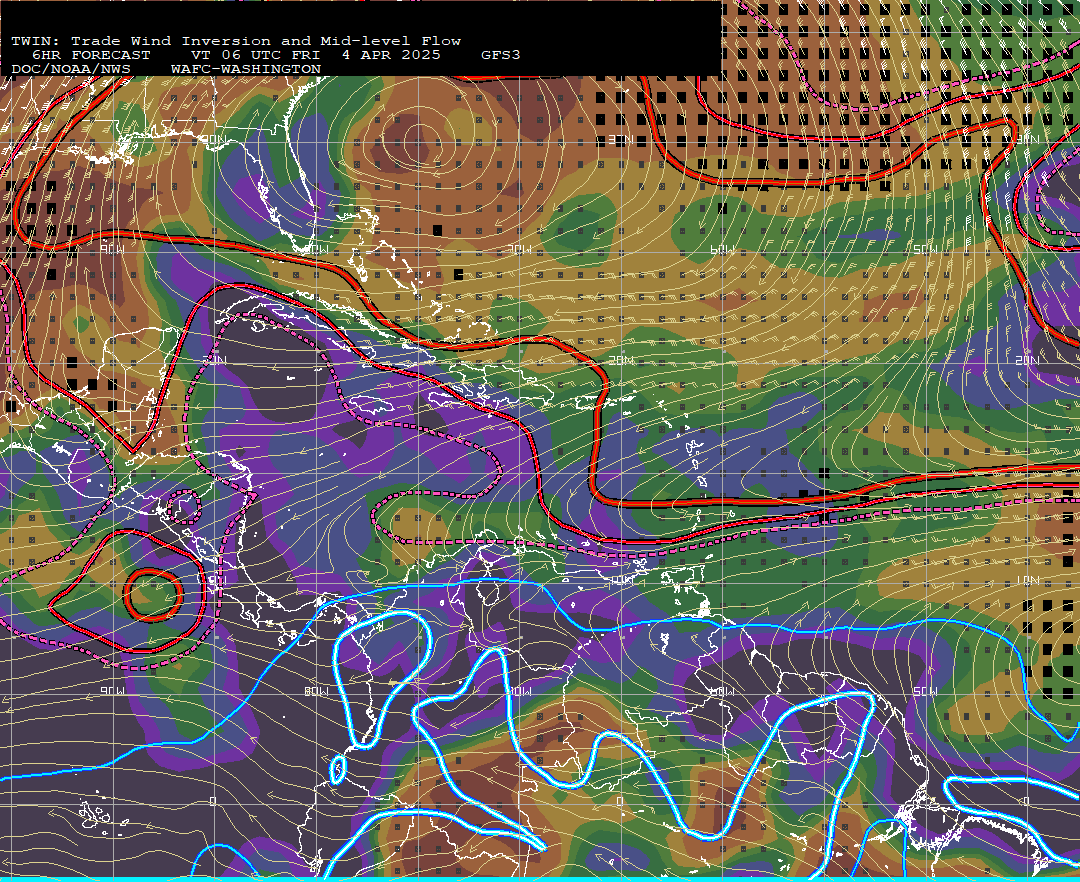Image resolution: width=1080 pixels, height=882 pixels.
Task: Click the 60W label over inland Guyana
Action: click(x=721, y=691)
